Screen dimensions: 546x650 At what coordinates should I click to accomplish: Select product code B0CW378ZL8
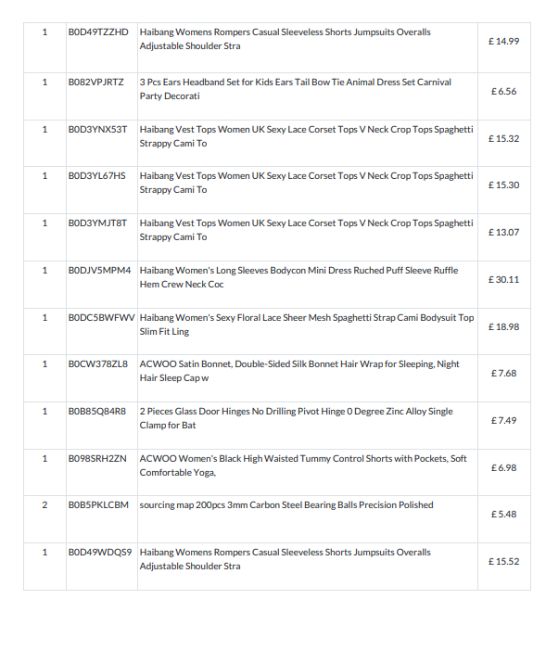coord(98,364)
